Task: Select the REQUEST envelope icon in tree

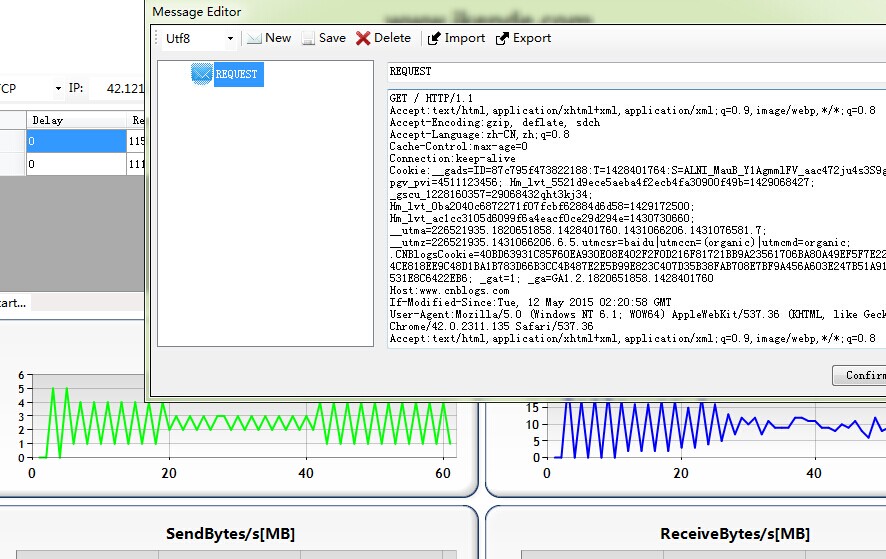Action: coord(202,74)
